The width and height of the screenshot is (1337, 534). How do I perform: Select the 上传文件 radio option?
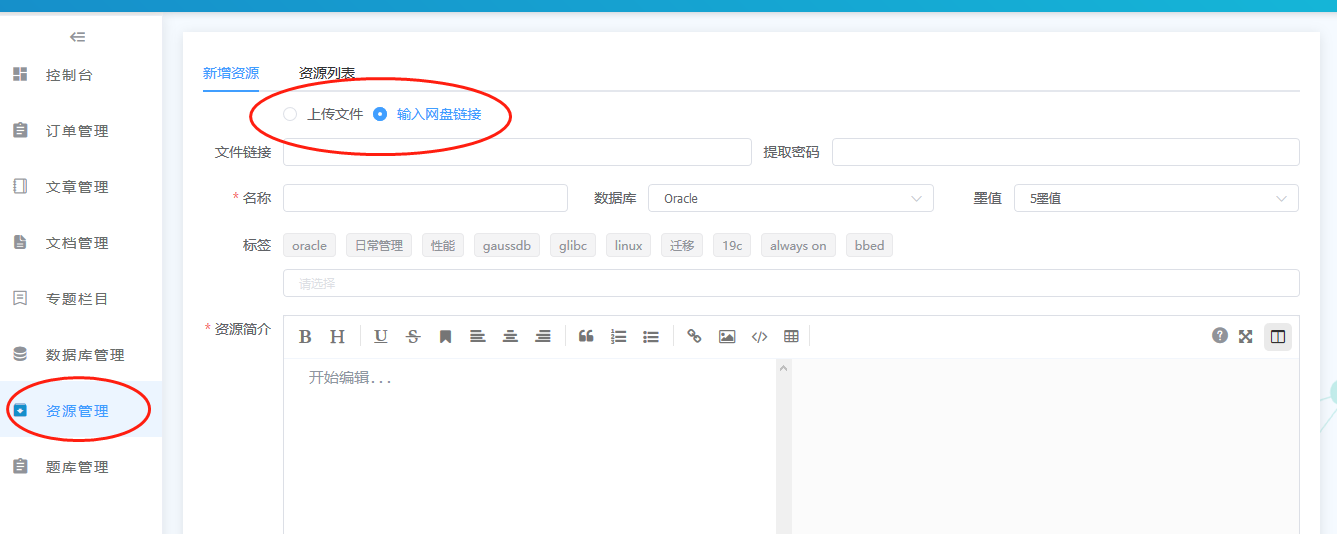[290, 114]
